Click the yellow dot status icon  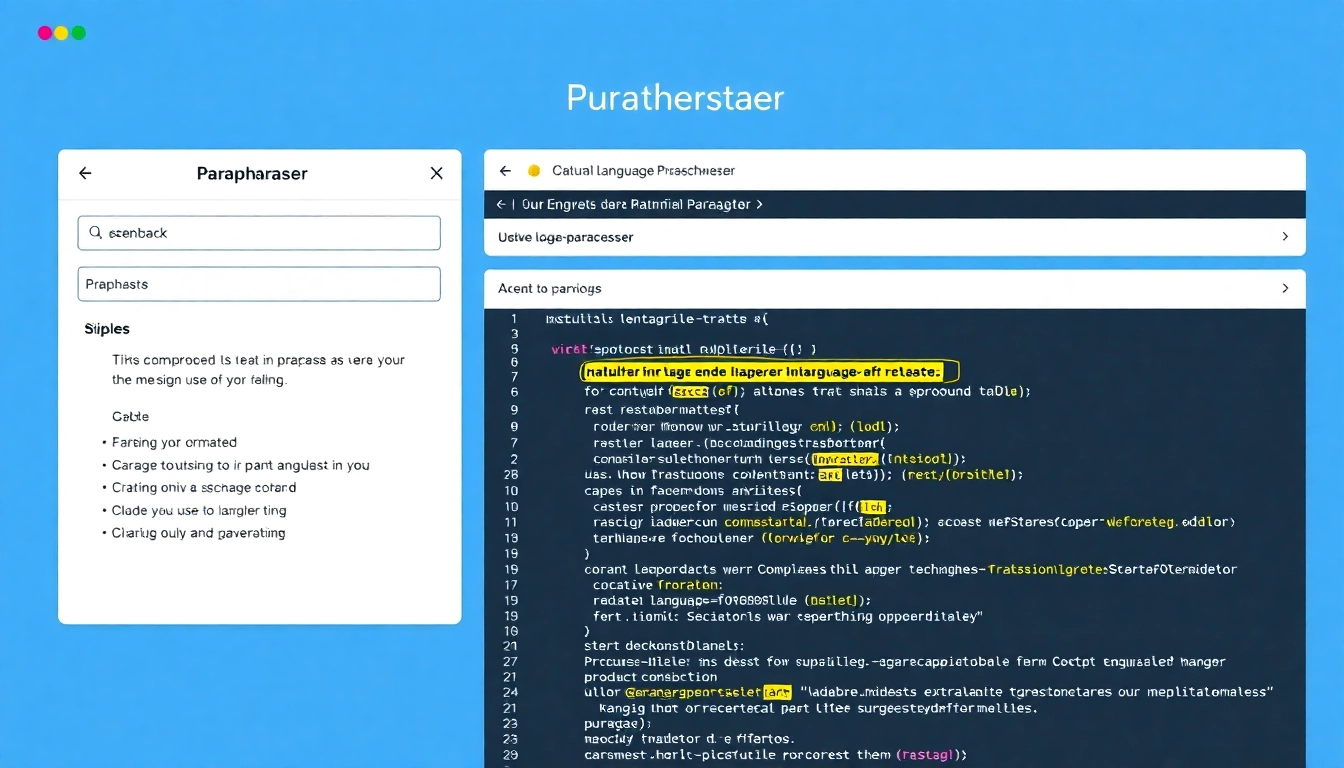click(x=533, y=171)
